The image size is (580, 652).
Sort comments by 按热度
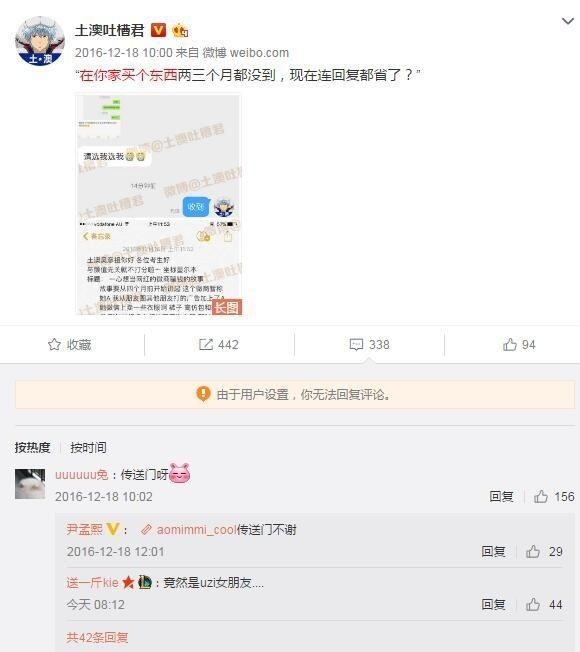coord(32,447)
